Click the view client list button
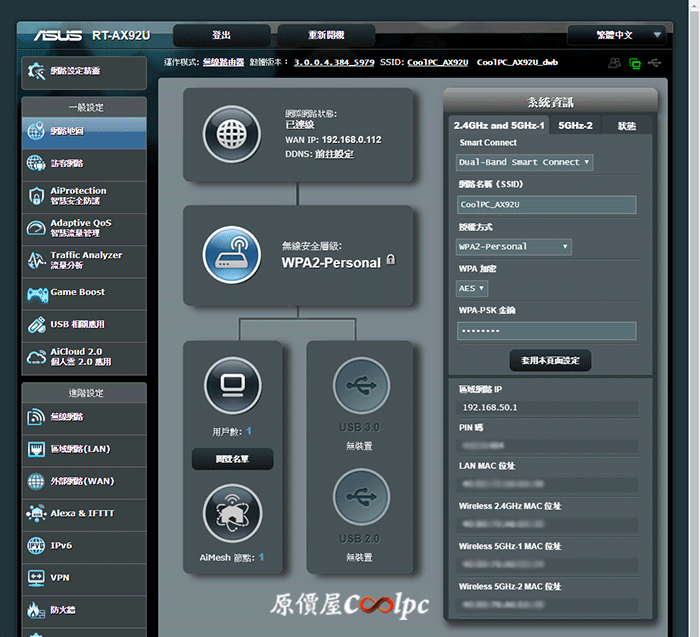Viewport: 700px width, 637px height. [232, 459]
